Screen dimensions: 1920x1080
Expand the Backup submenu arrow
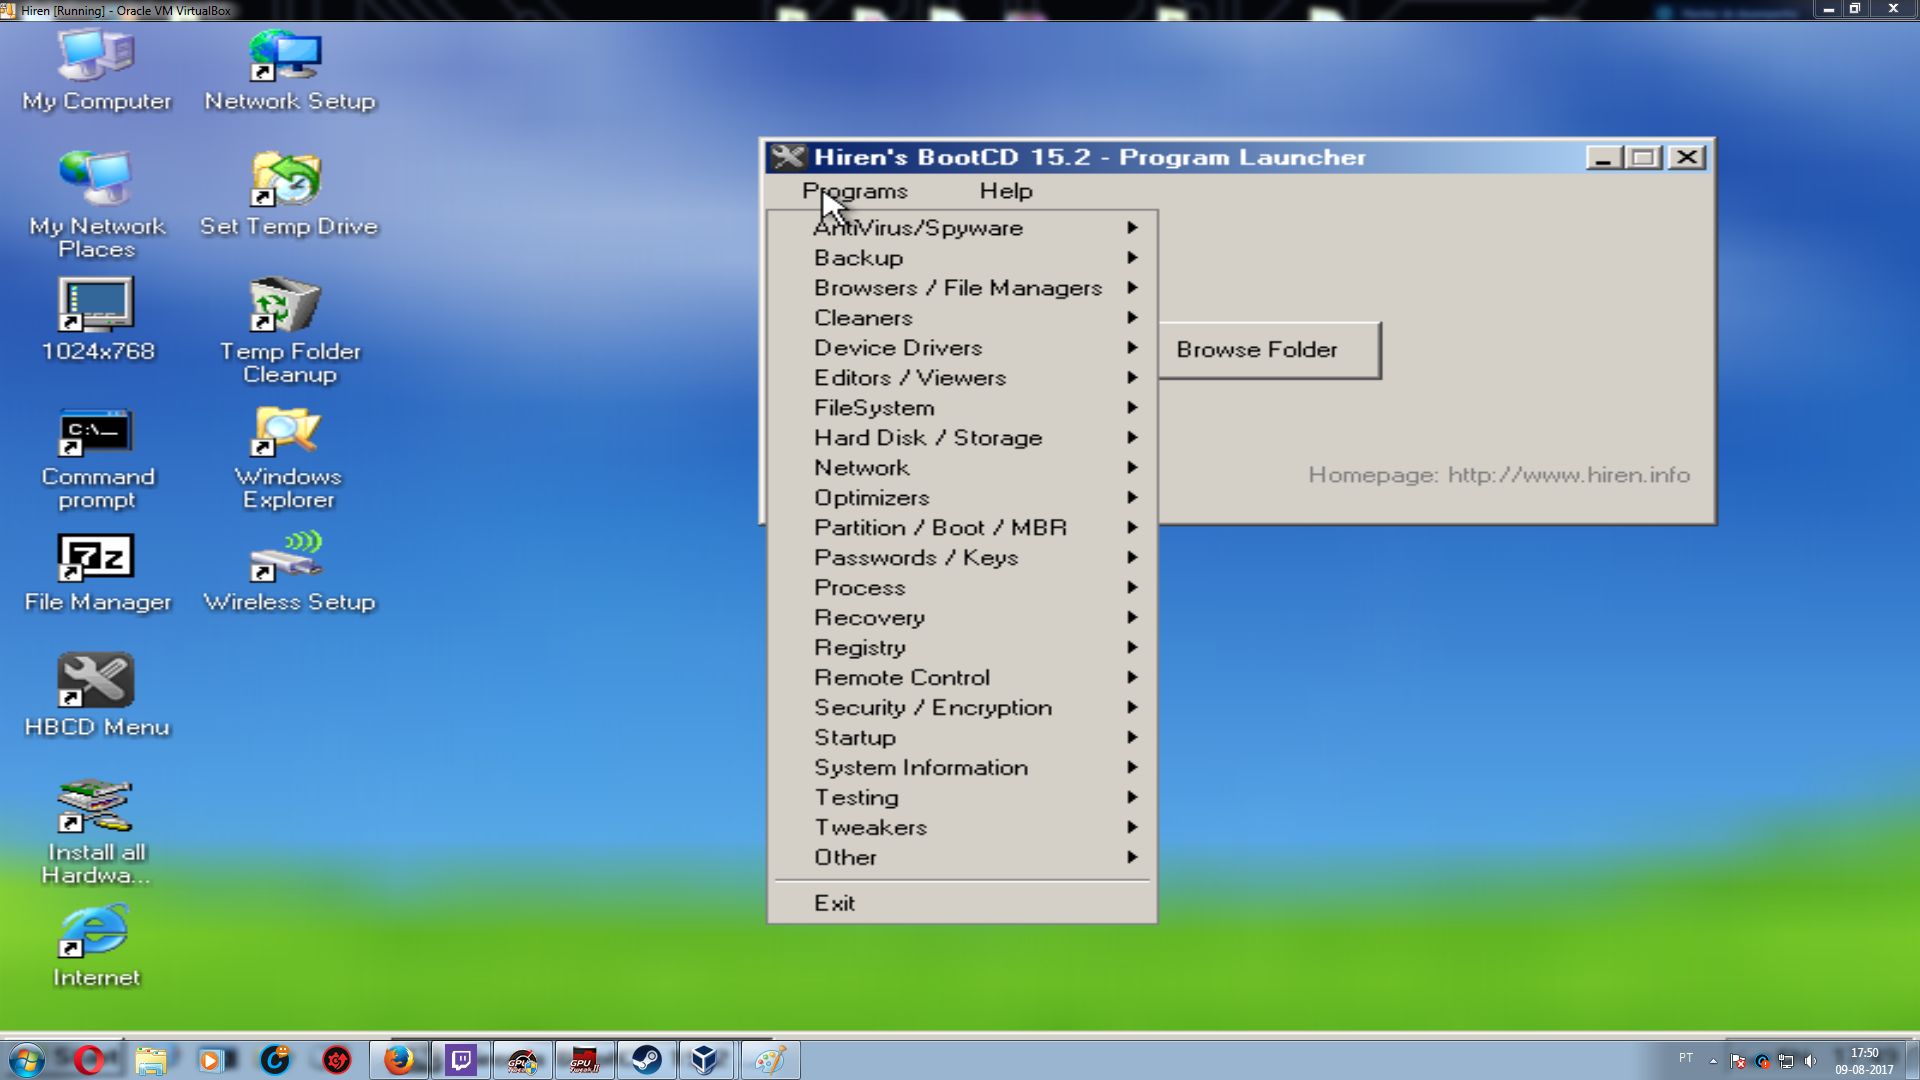[1132, 258]
